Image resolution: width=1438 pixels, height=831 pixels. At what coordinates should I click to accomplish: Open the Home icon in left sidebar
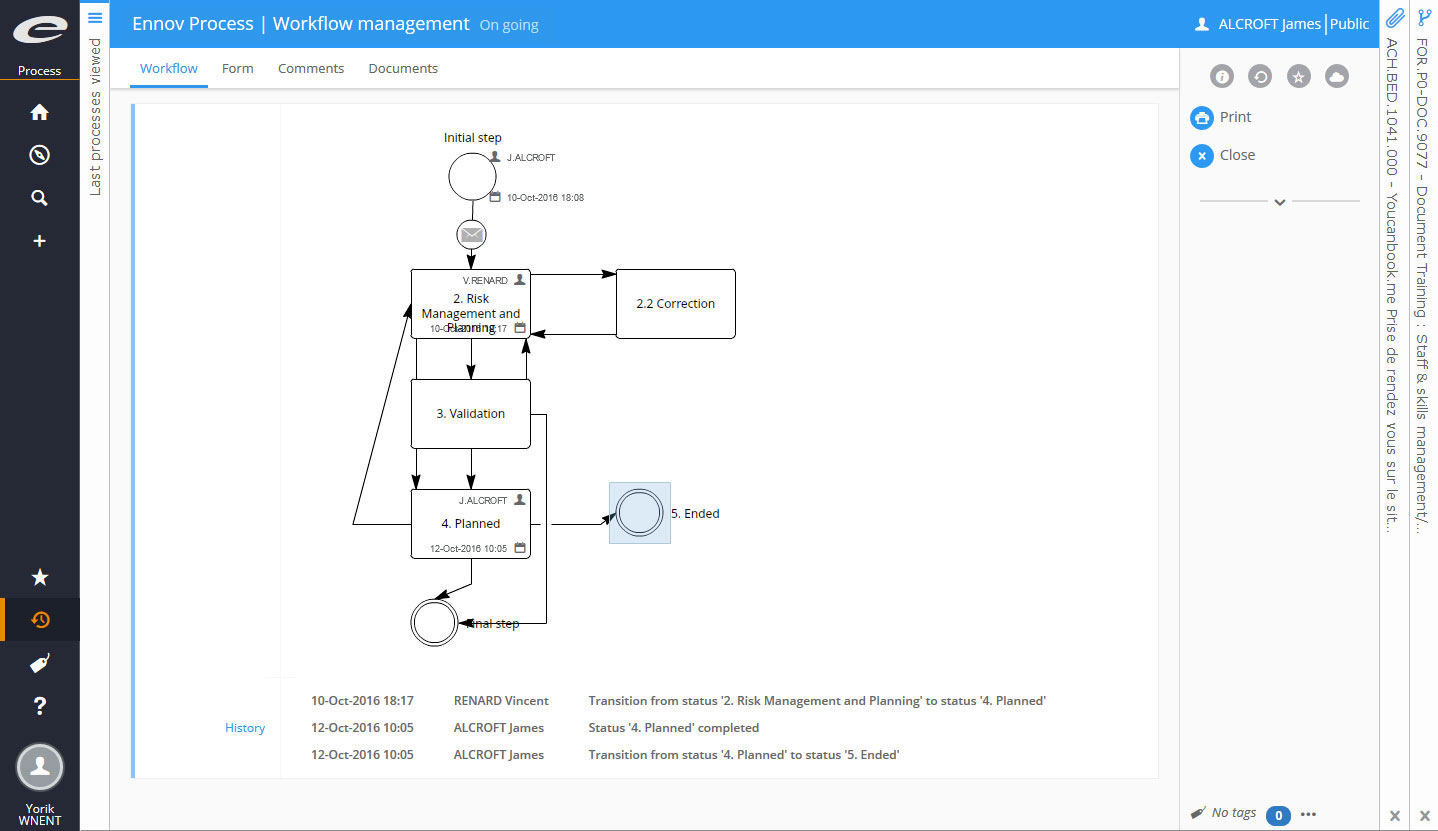tap(39, 113)
